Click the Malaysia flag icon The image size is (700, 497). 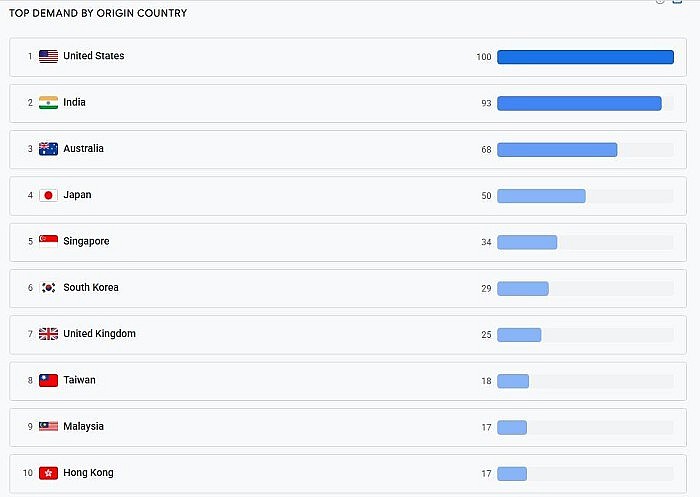(x=48, y=427)
